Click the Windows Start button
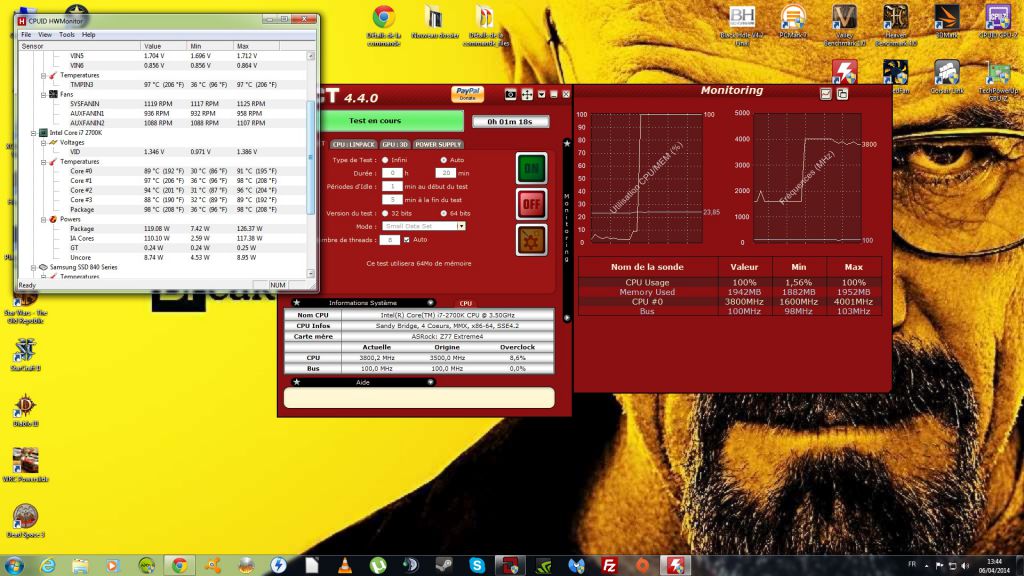 point(14,566)
